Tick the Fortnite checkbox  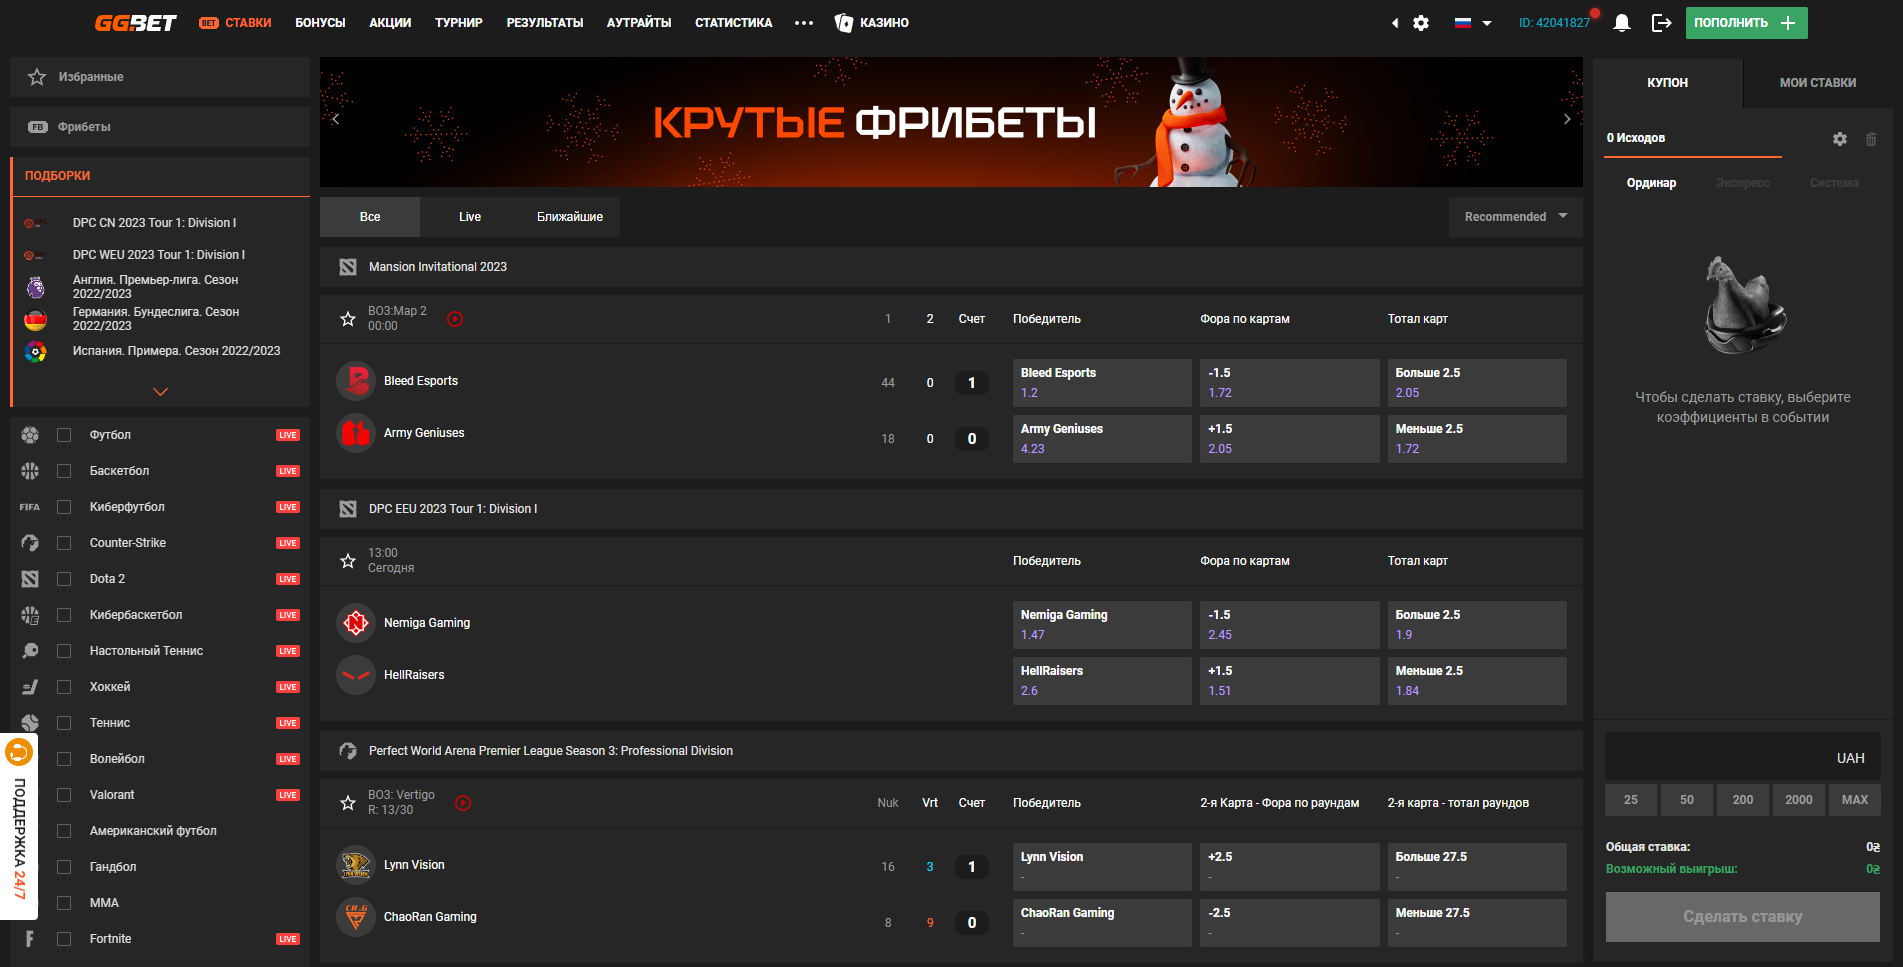(64, 939)
